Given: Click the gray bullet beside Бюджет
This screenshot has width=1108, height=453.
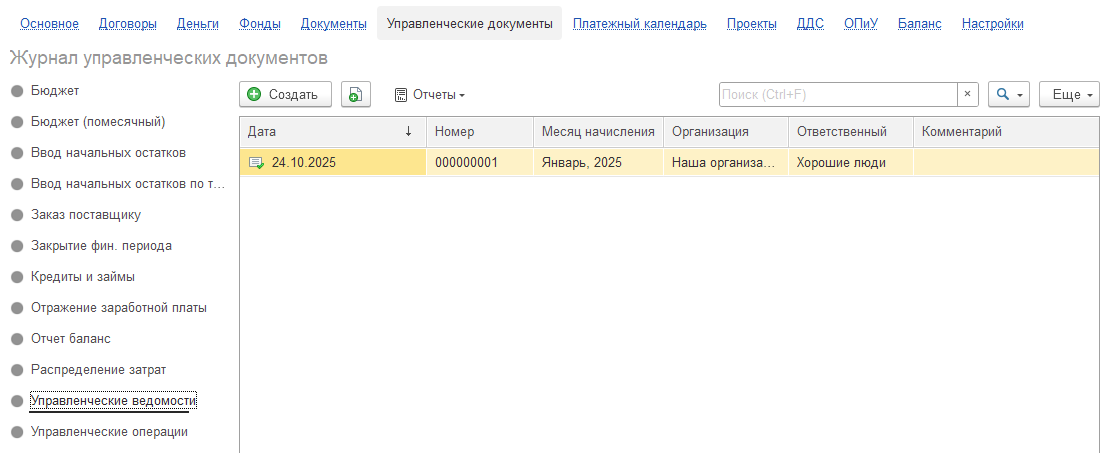Looking at the screenshot, I should (18, 91).
